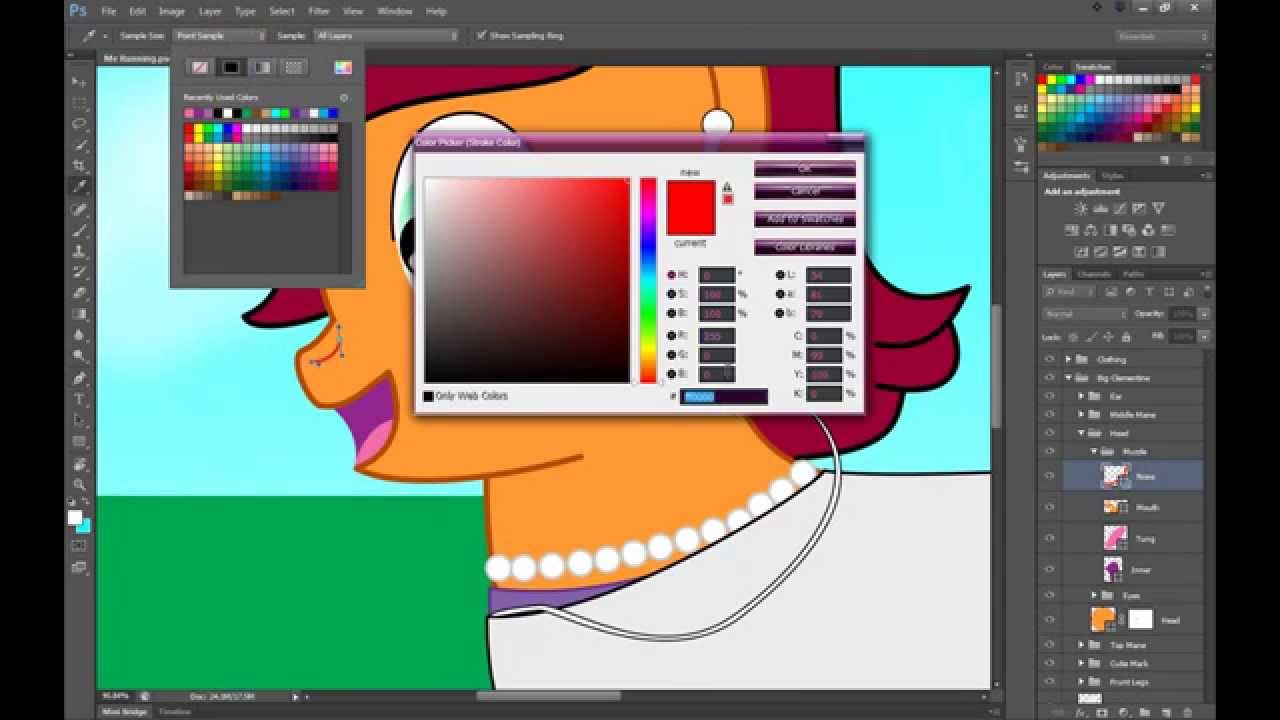The height and width of the screenshot is (720, 1280).
Task: Expand the Eyes layer group
Action: (1095, 595)
